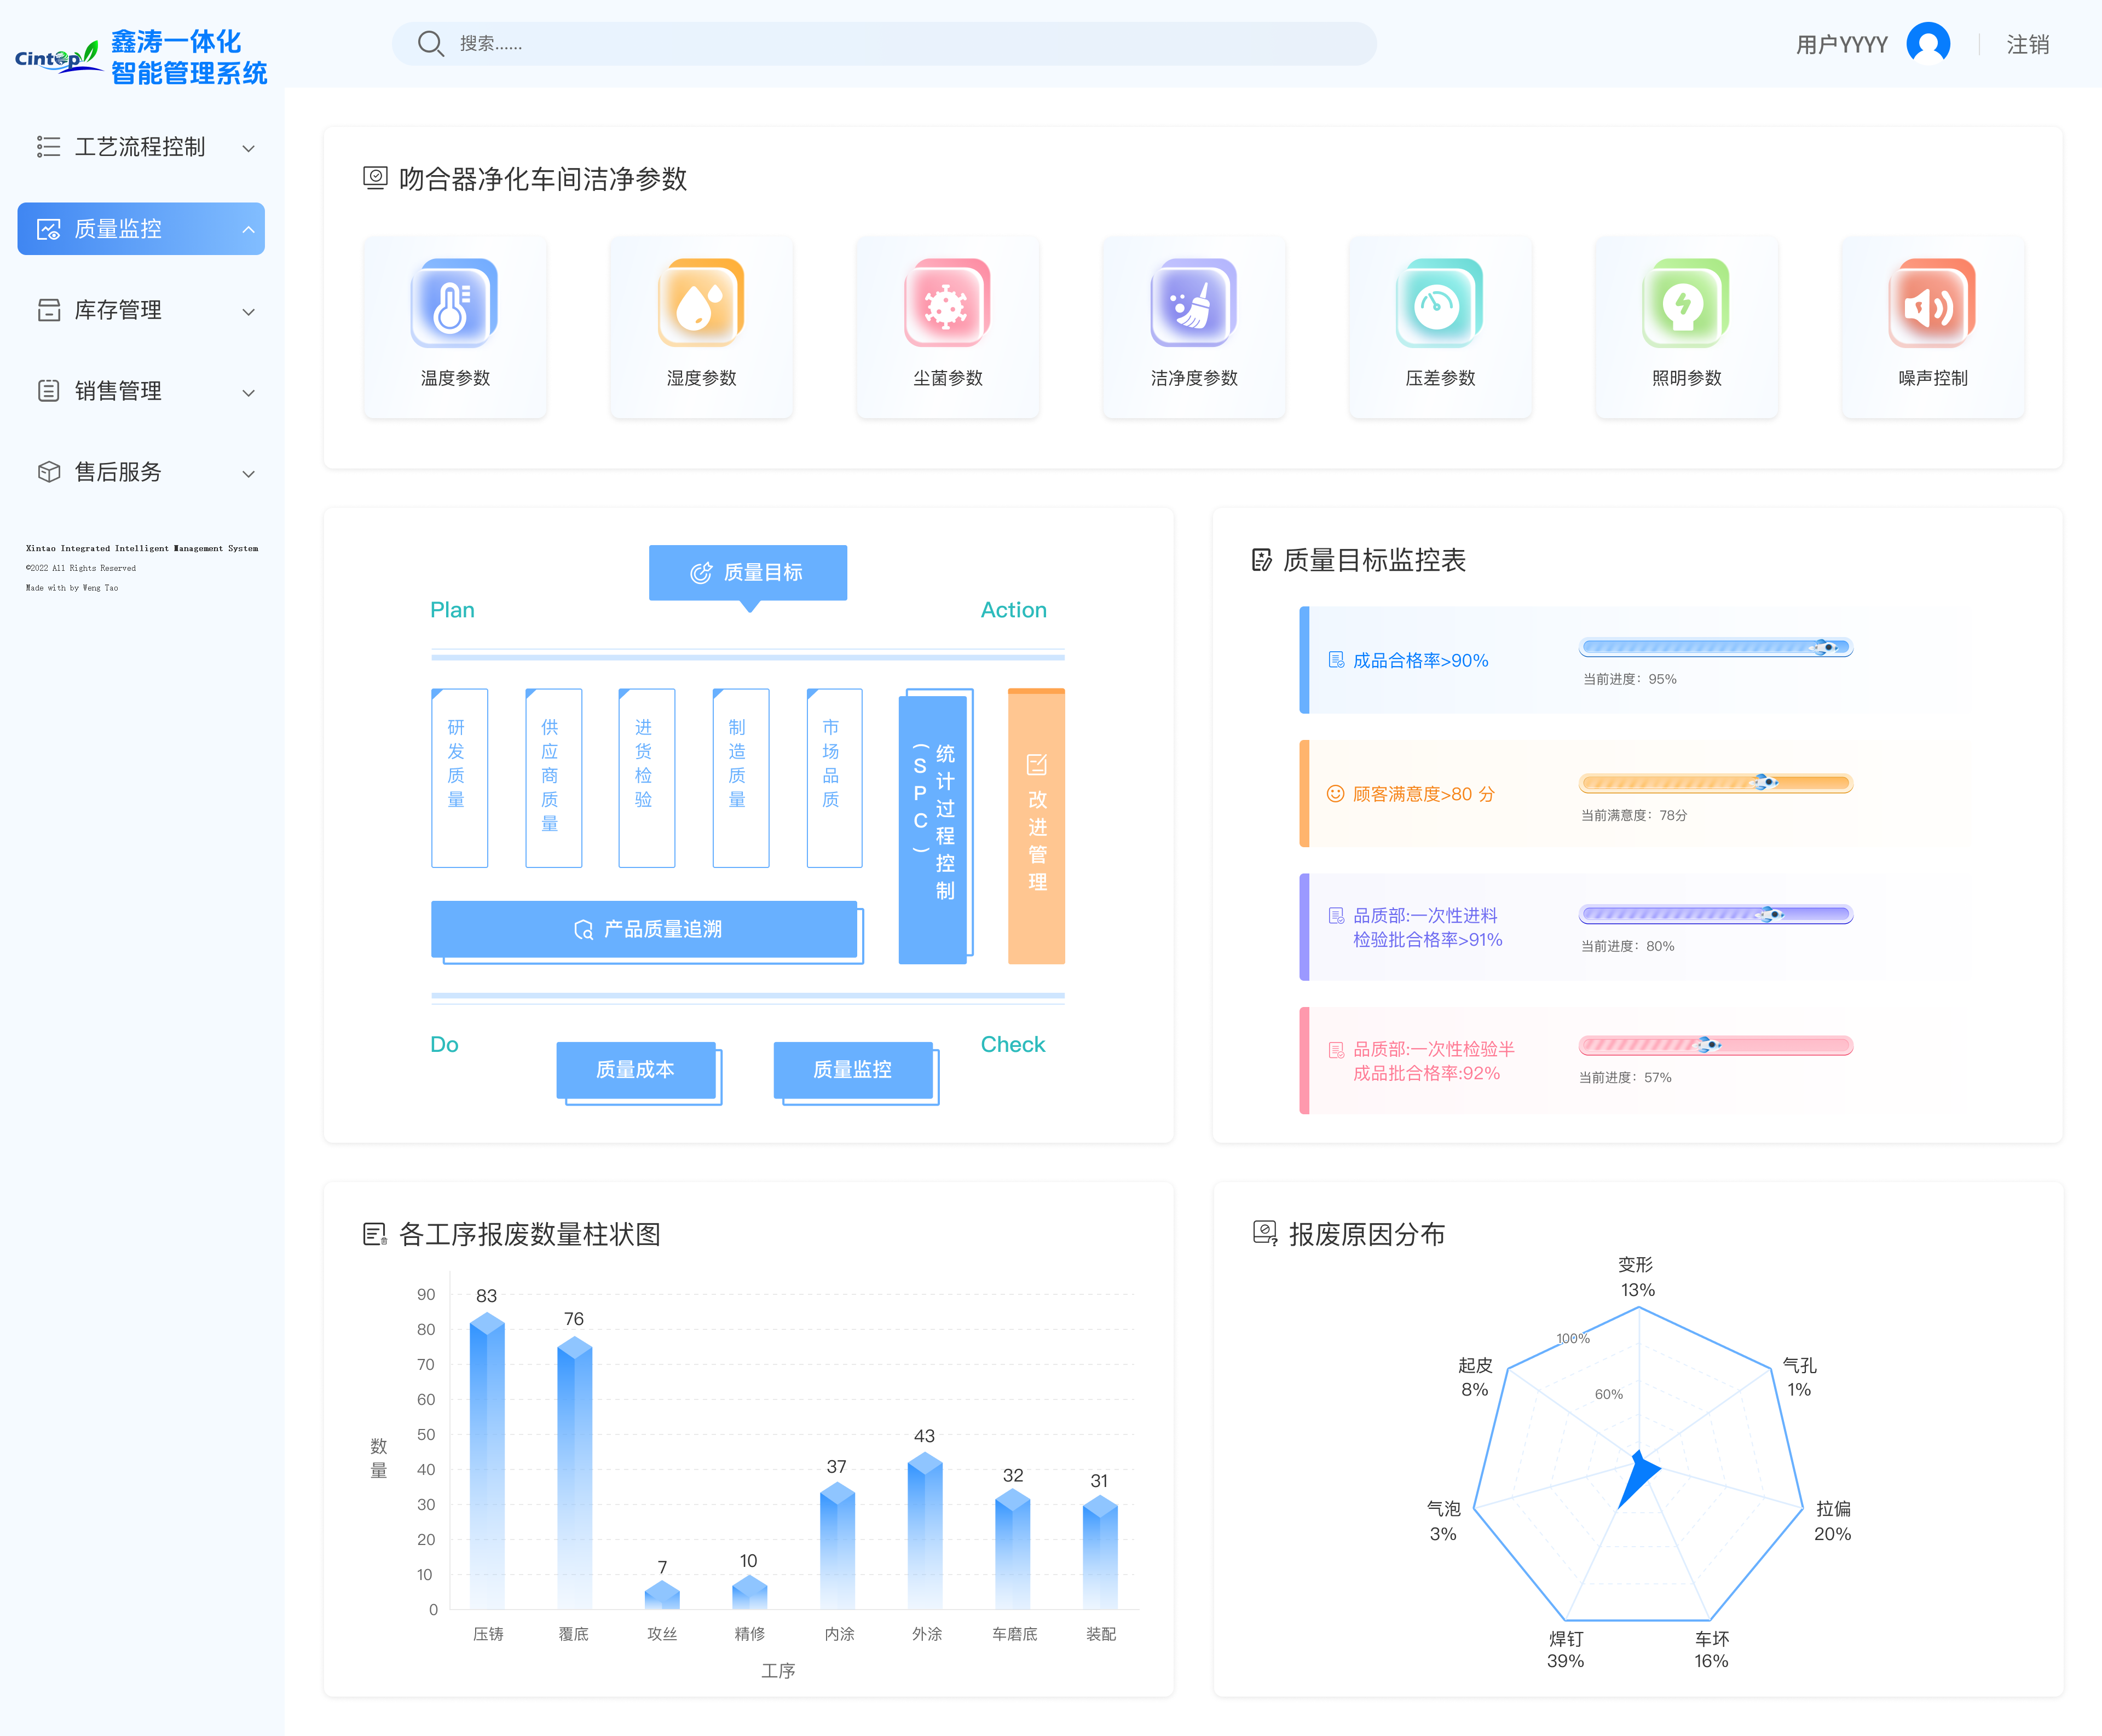Select 工艺流程控制 in the sidebar
The image size is (2102, 1736).
click(141, 147)
